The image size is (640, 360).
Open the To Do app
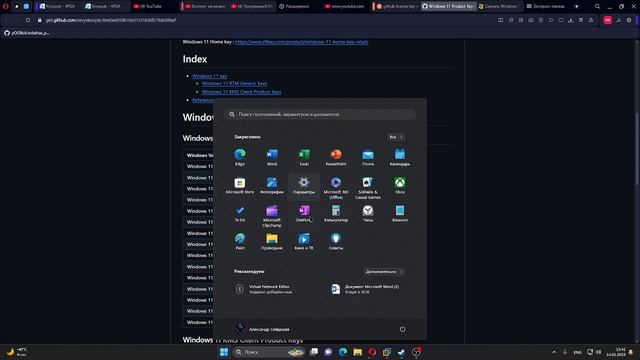click(240, 213)
